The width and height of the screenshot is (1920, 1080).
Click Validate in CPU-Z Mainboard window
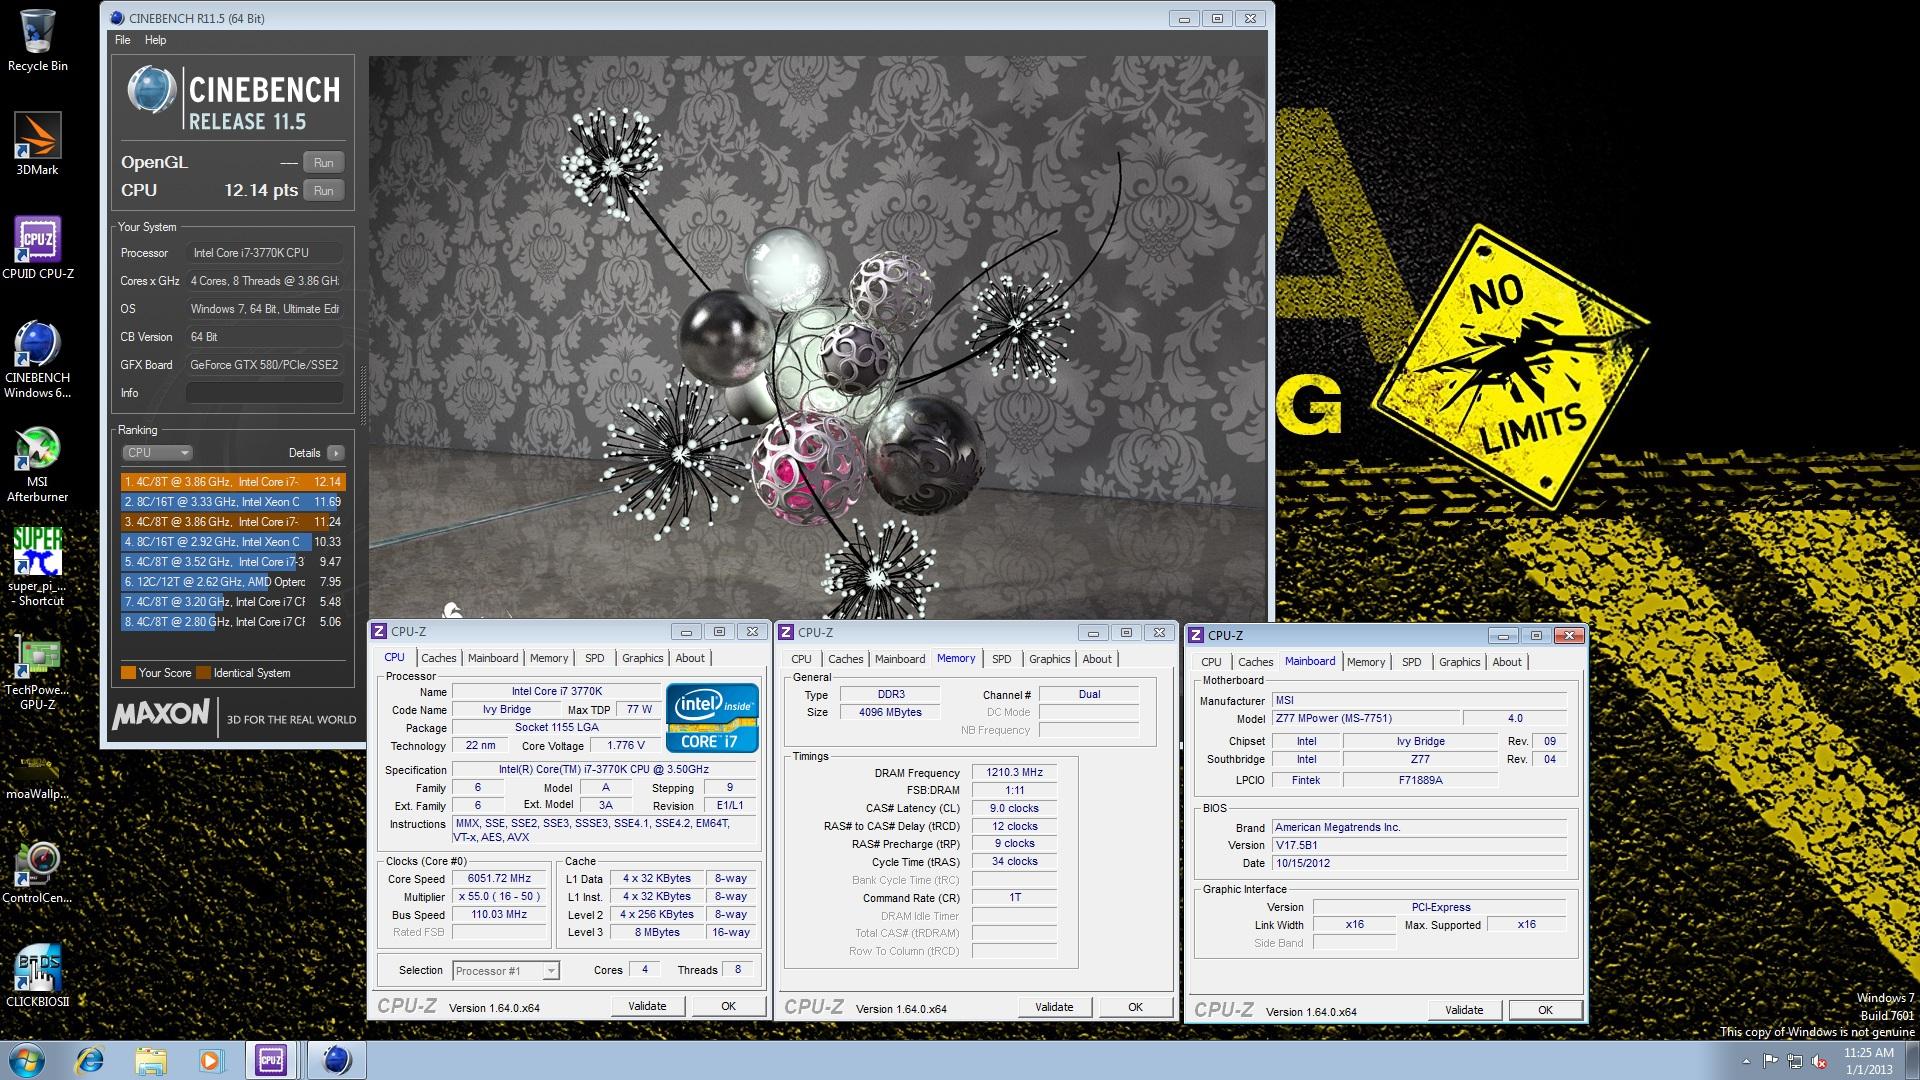pos(1464,1010)
